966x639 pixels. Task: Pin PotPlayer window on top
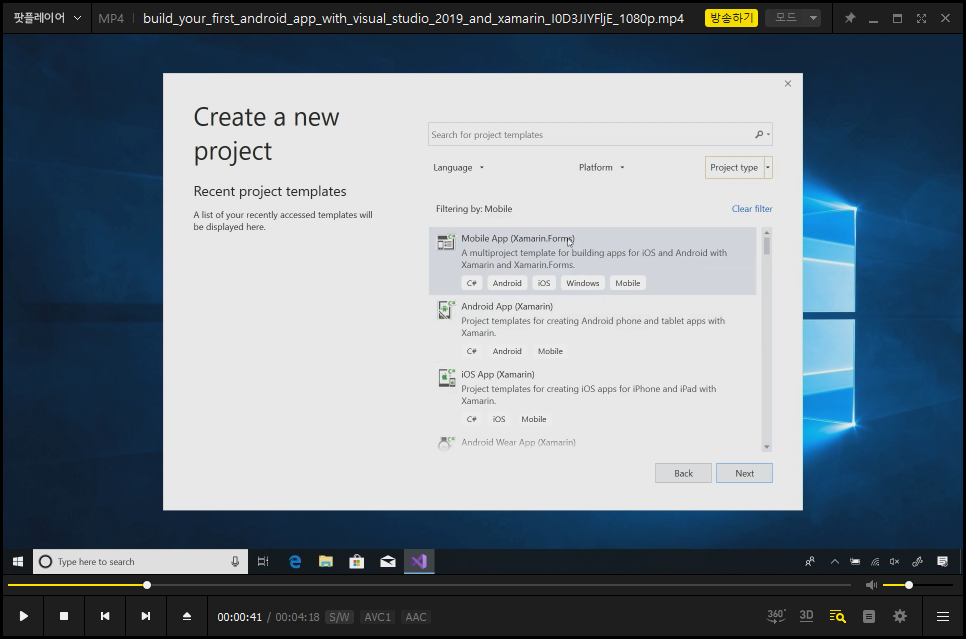click(x=850, y=18)
